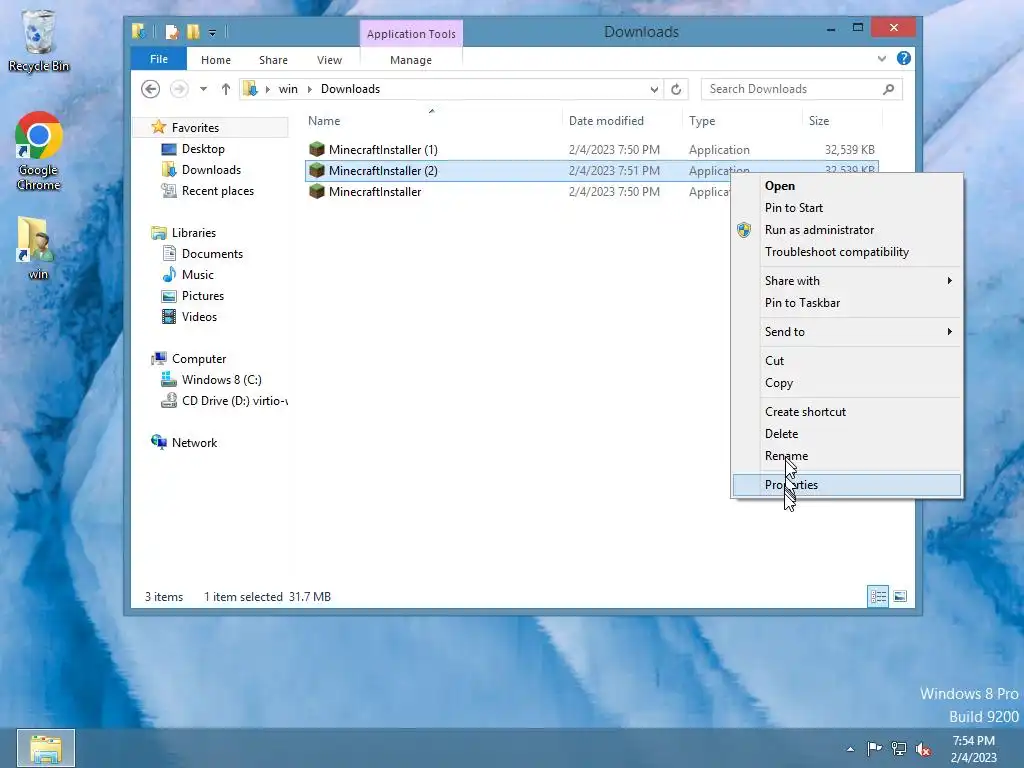1024x768 pixels.
Task: Open recent locations dropdown arrow
Action: click(204, 89)
